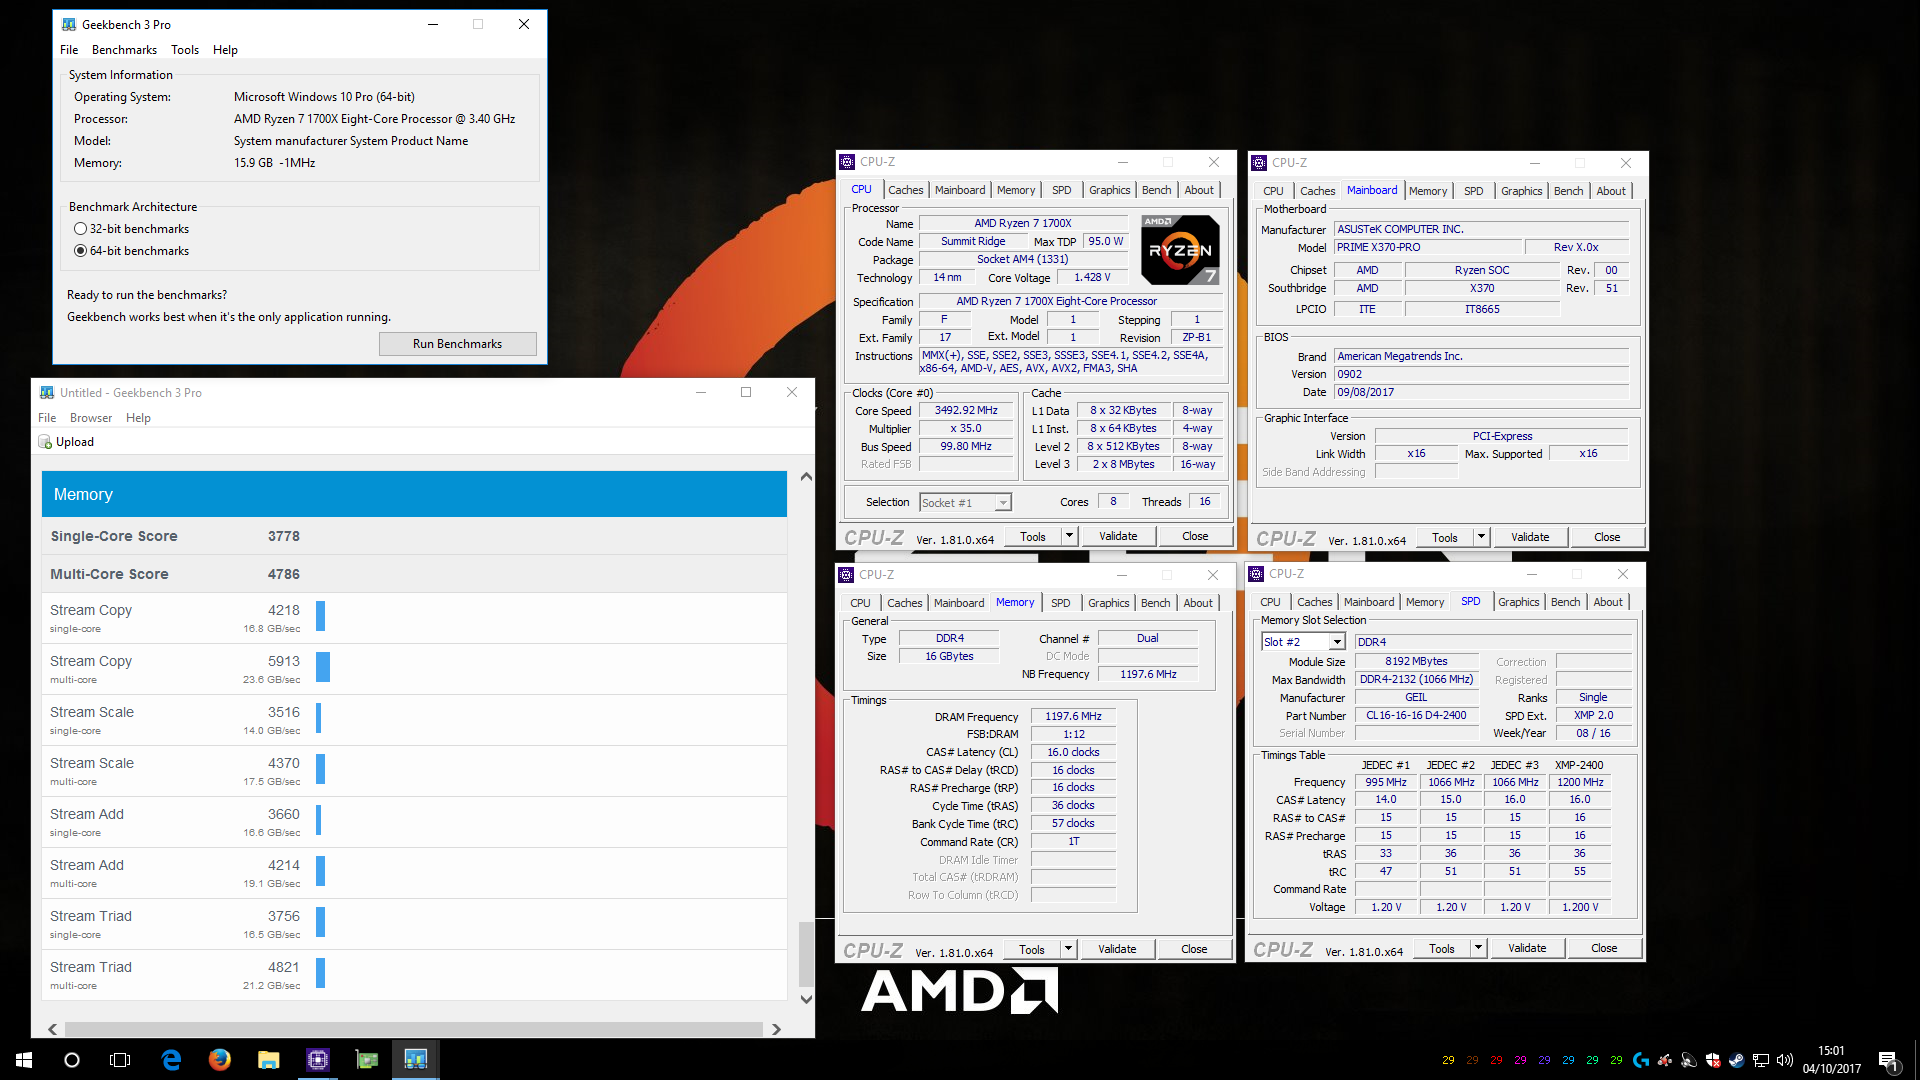The height and width of the screenshot is (1080, 1920).
Task: Click the vertical scrollbar thumb in Geekbench results
Action: [806, 954]
